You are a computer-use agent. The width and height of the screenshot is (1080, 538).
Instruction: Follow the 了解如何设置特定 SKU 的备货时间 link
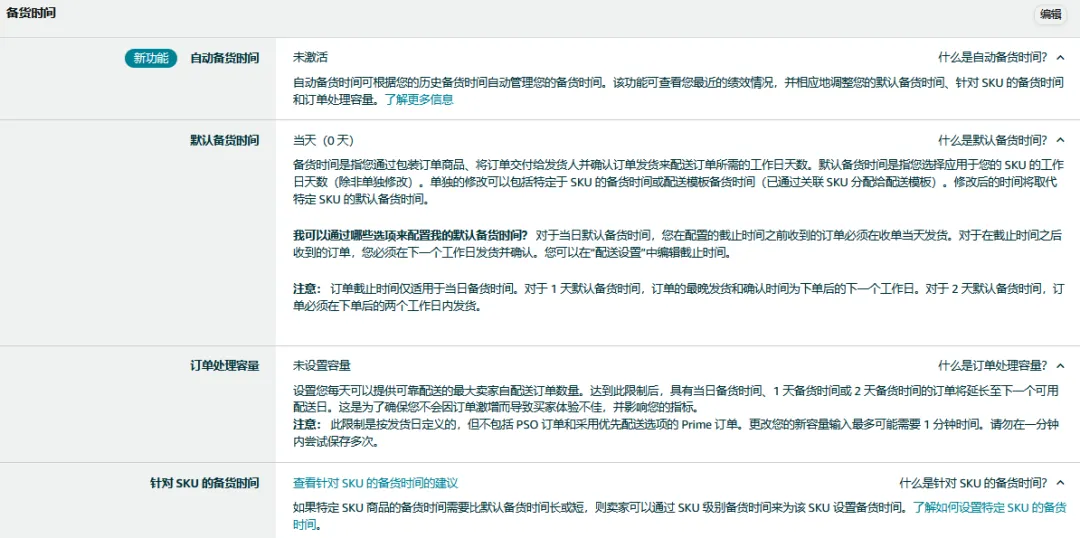tap(988, 508)
